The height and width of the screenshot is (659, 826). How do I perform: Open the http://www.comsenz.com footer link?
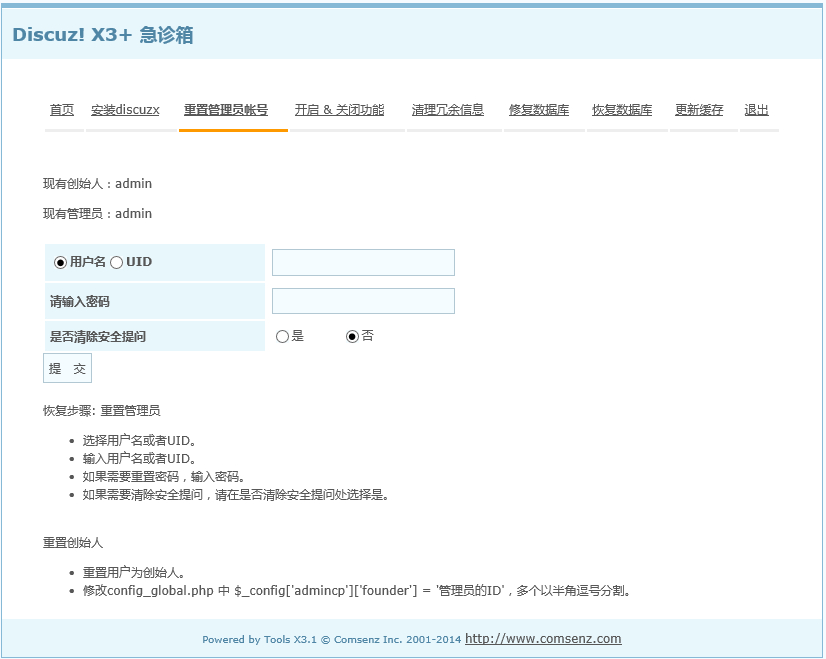click(543, 638)
